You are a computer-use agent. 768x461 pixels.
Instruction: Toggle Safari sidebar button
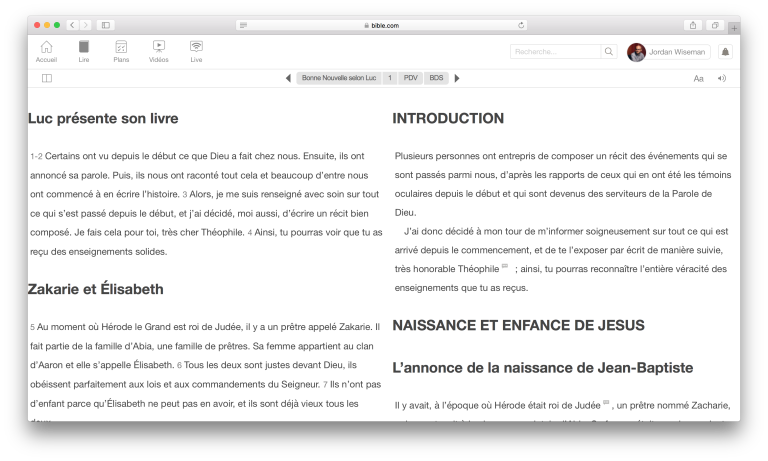click(106, 25)
